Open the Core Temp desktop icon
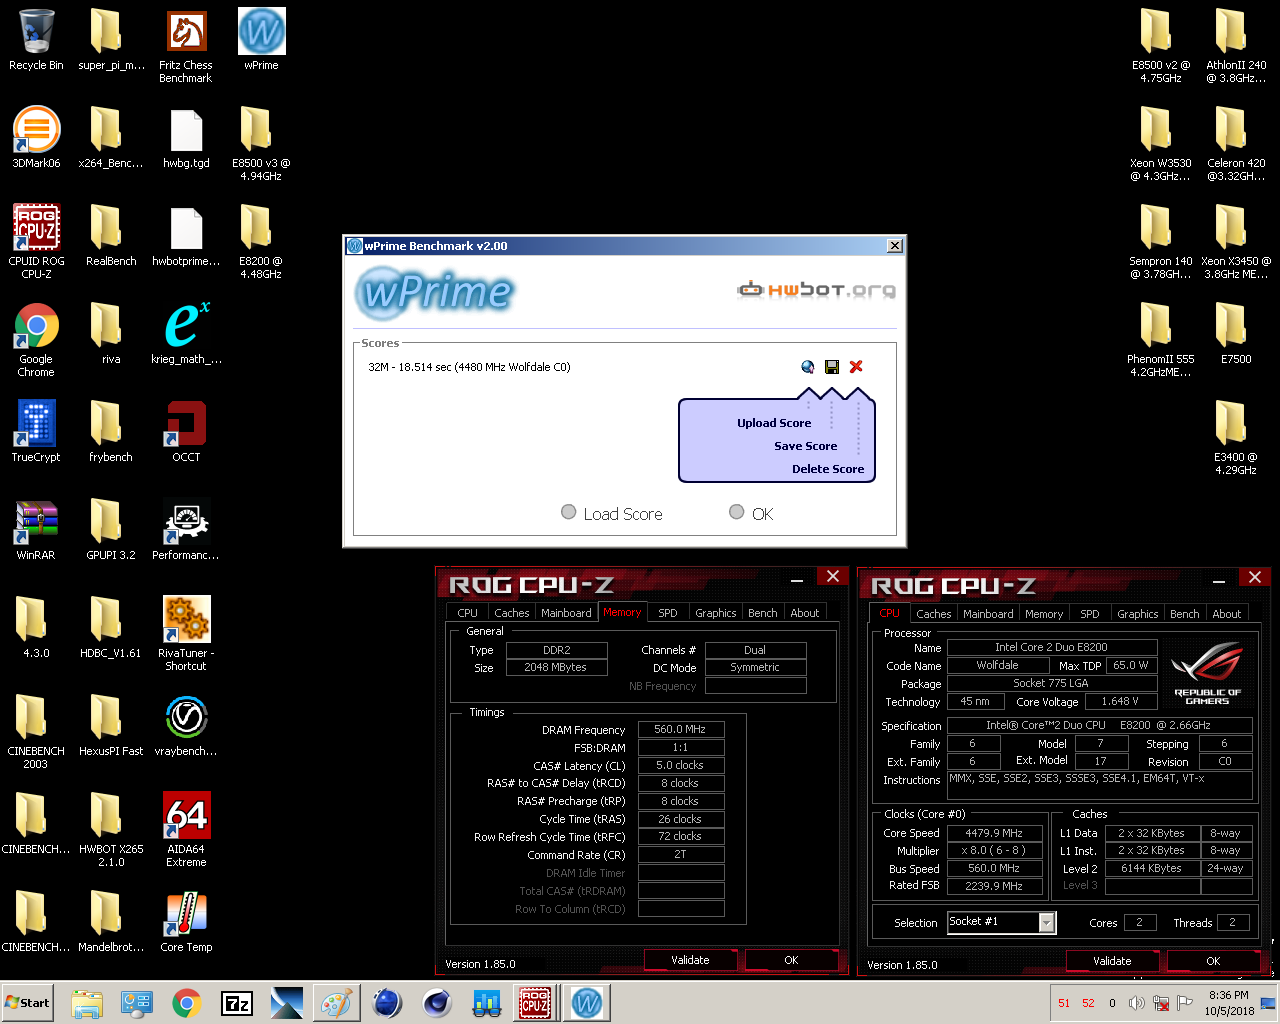Viewport: 1280px width, 1024px height. pos(186,921)
